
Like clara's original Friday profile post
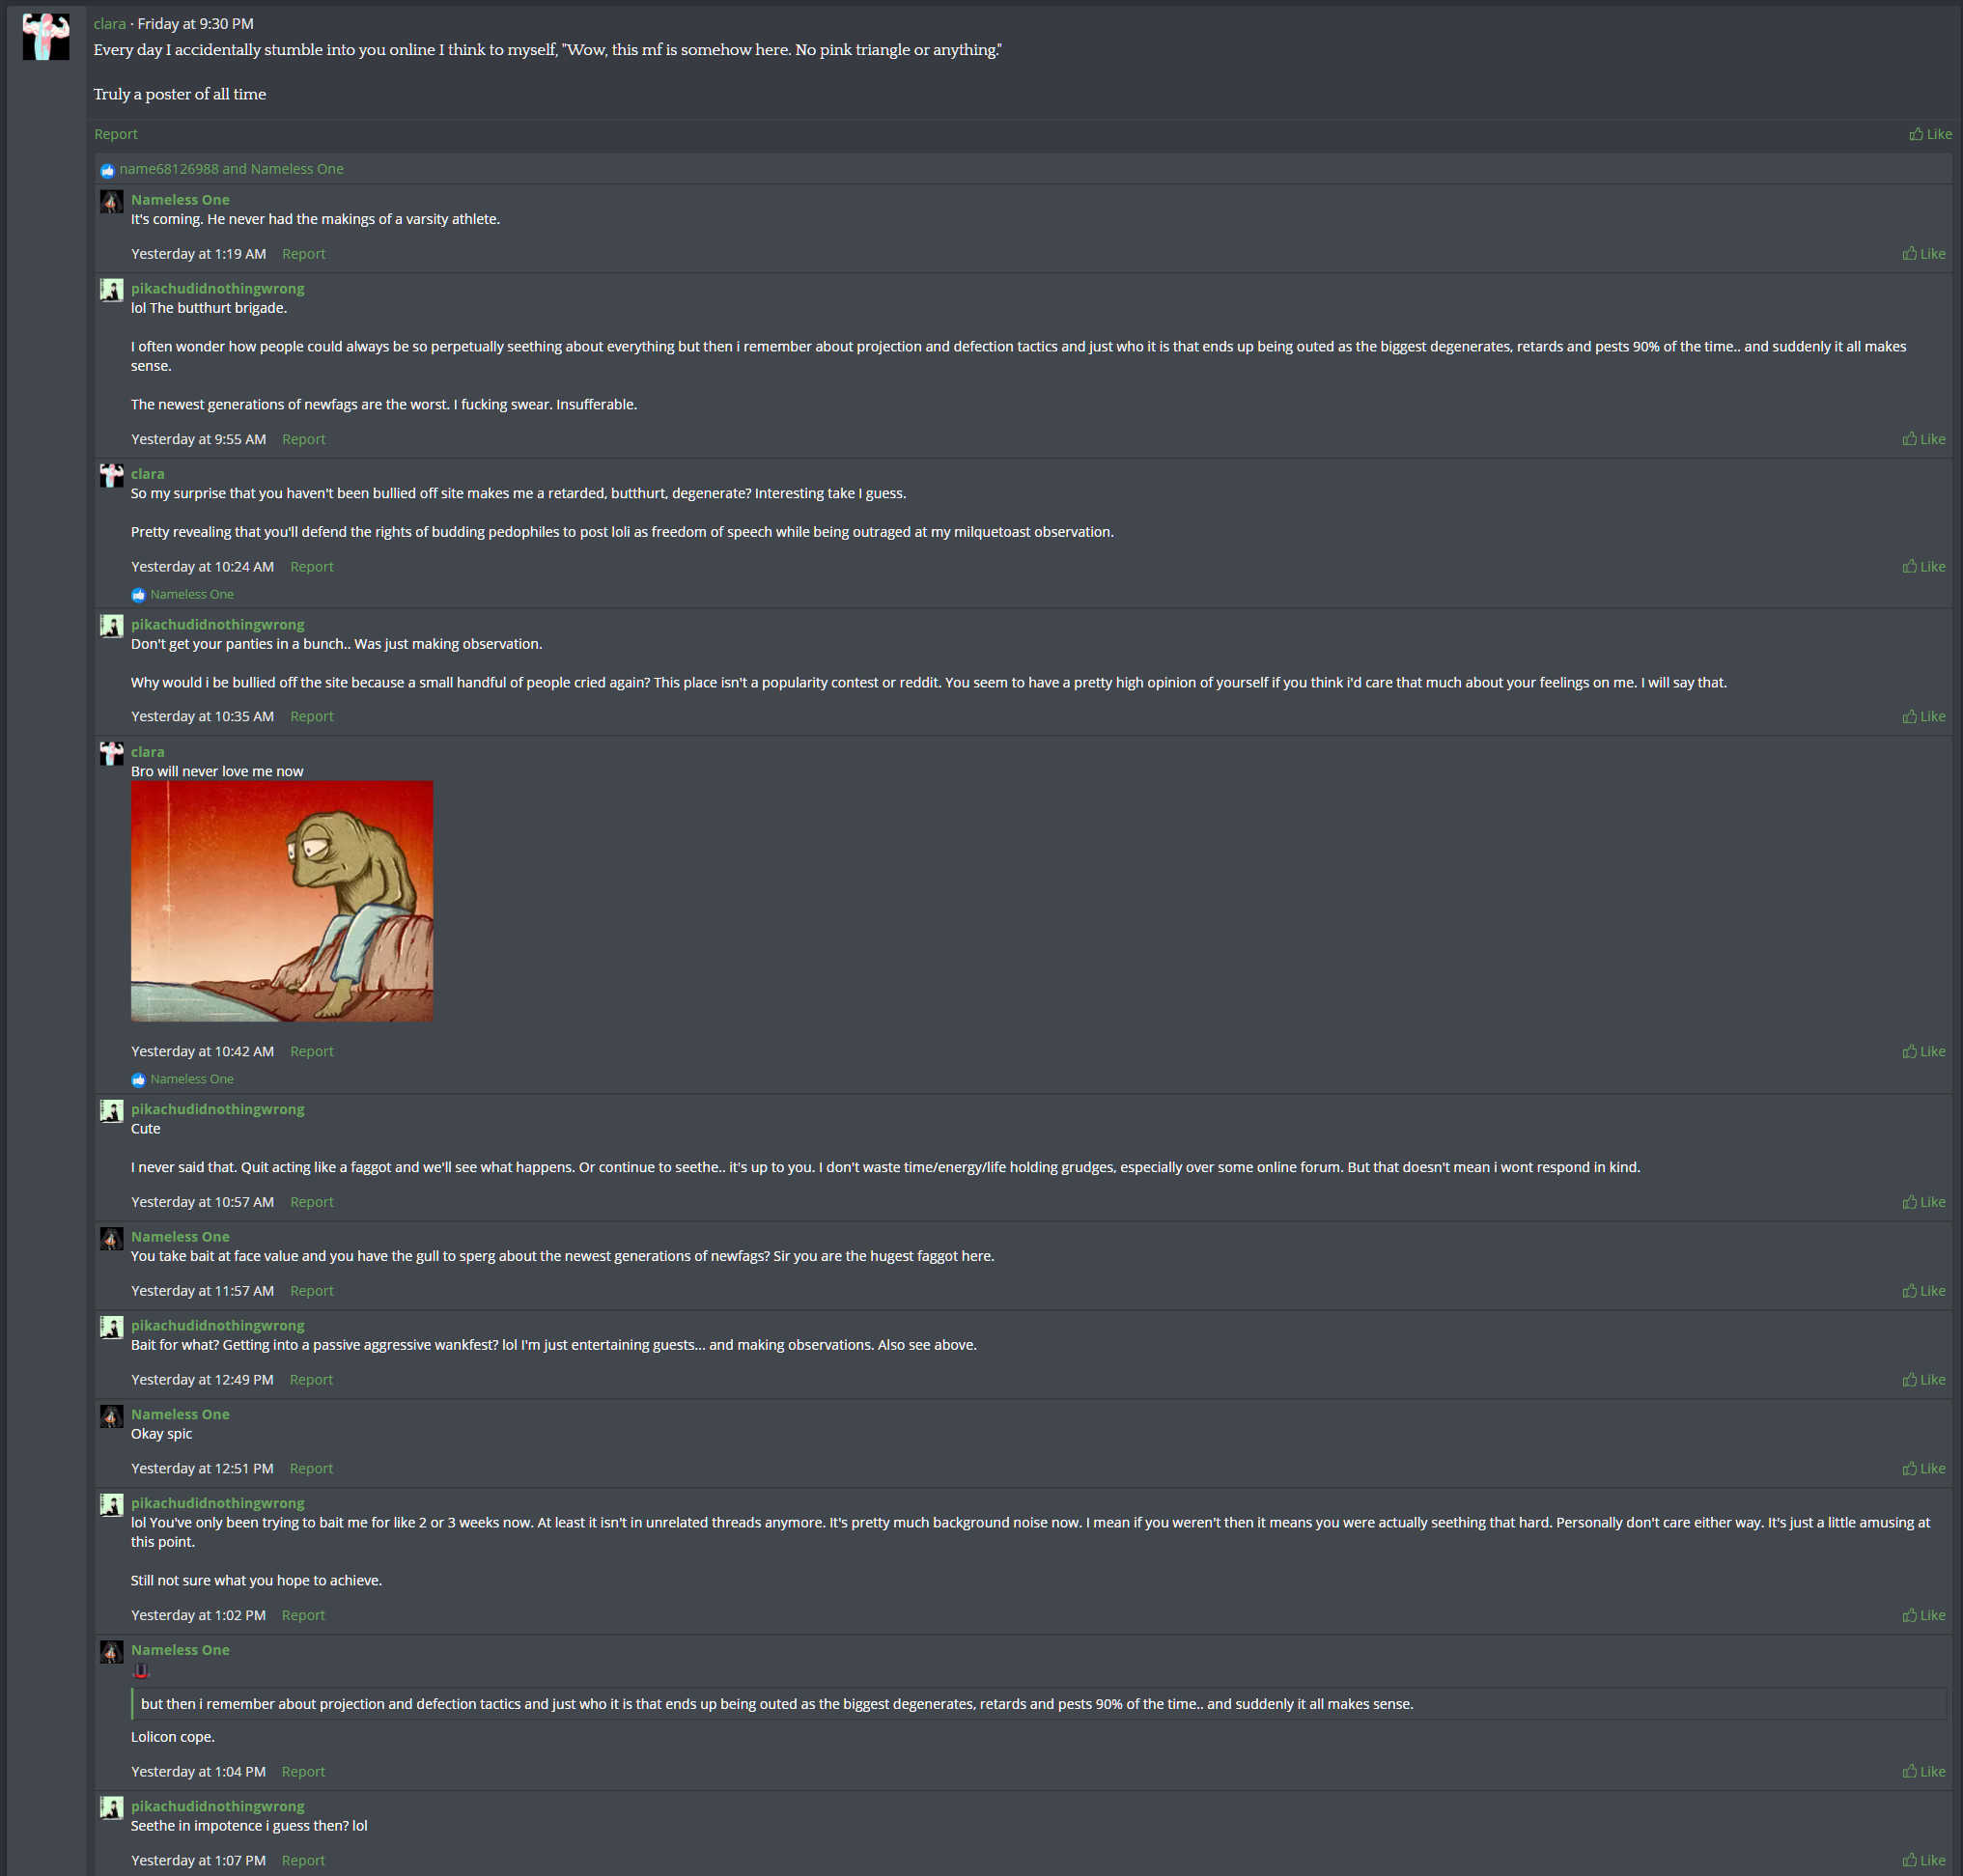coord(1930,134)
